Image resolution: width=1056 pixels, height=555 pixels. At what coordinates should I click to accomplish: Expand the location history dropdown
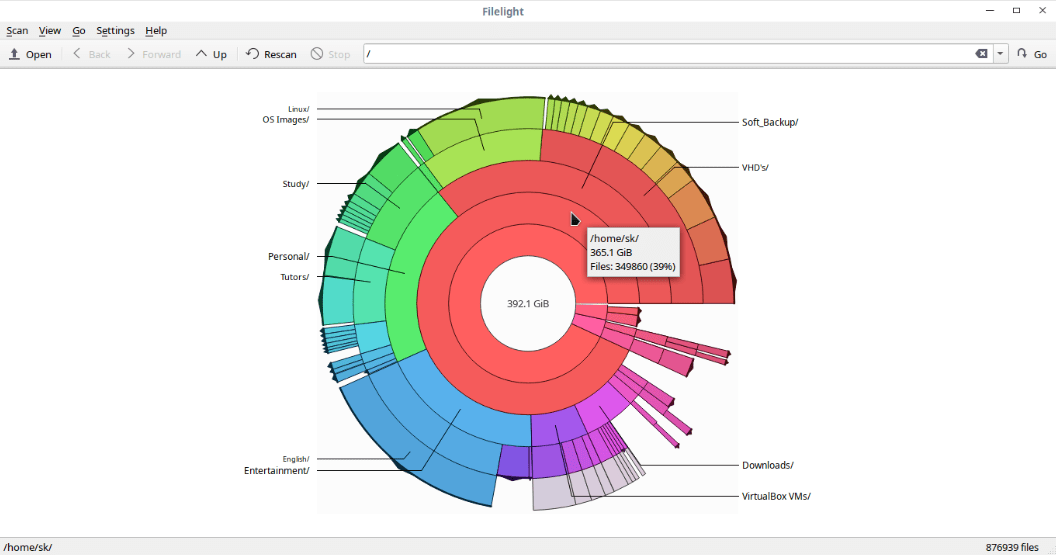1001,54
